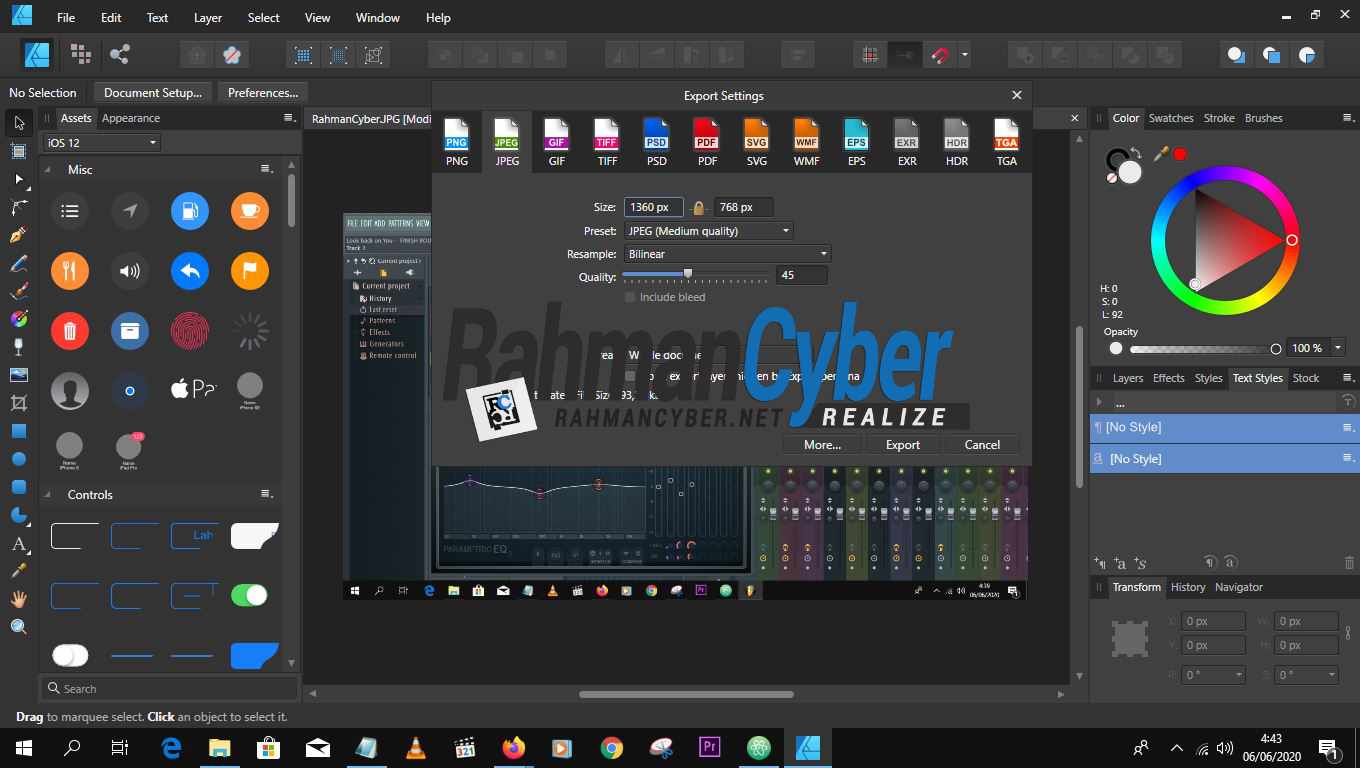
Task: Click the Assets Search field
Action: point(170,688)
